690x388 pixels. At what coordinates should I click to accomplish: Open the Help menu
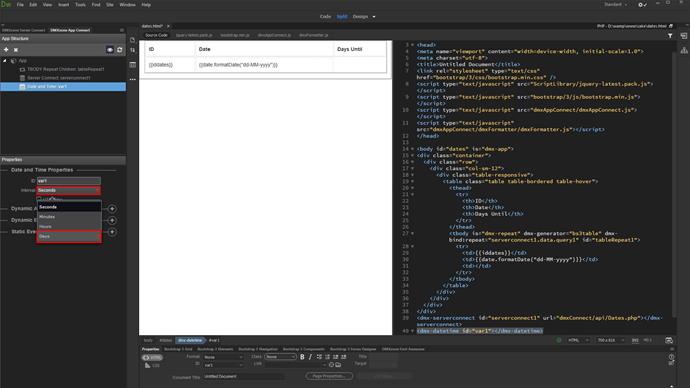click(x=146, y=5)
